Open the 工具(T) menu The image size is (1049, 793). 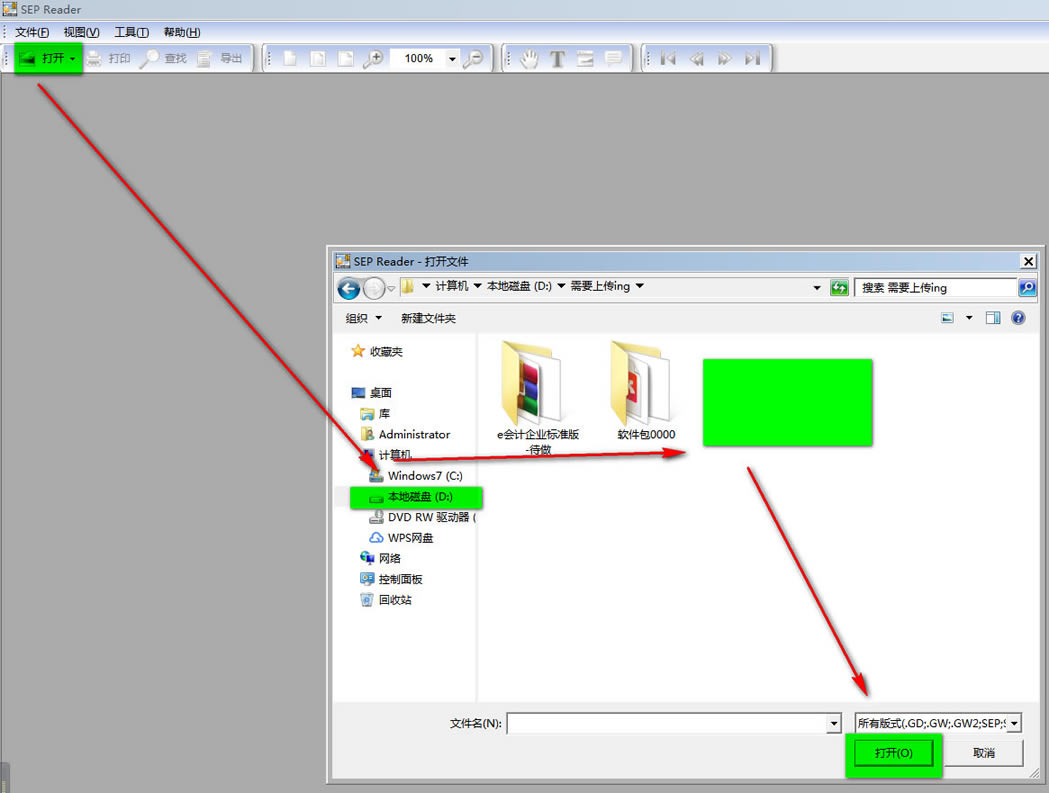point(131,32)
